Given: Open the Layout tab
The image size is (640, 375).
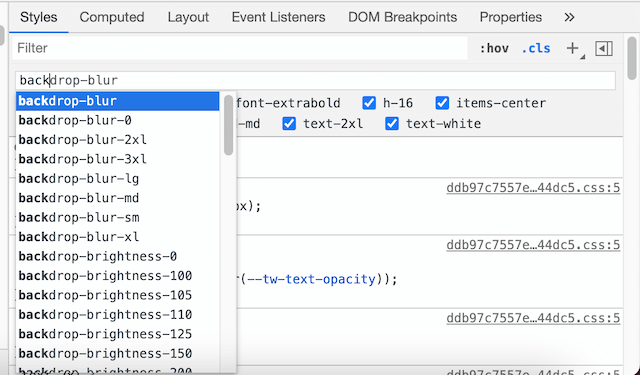Looking at the screenshot, I should coord(188,17).
